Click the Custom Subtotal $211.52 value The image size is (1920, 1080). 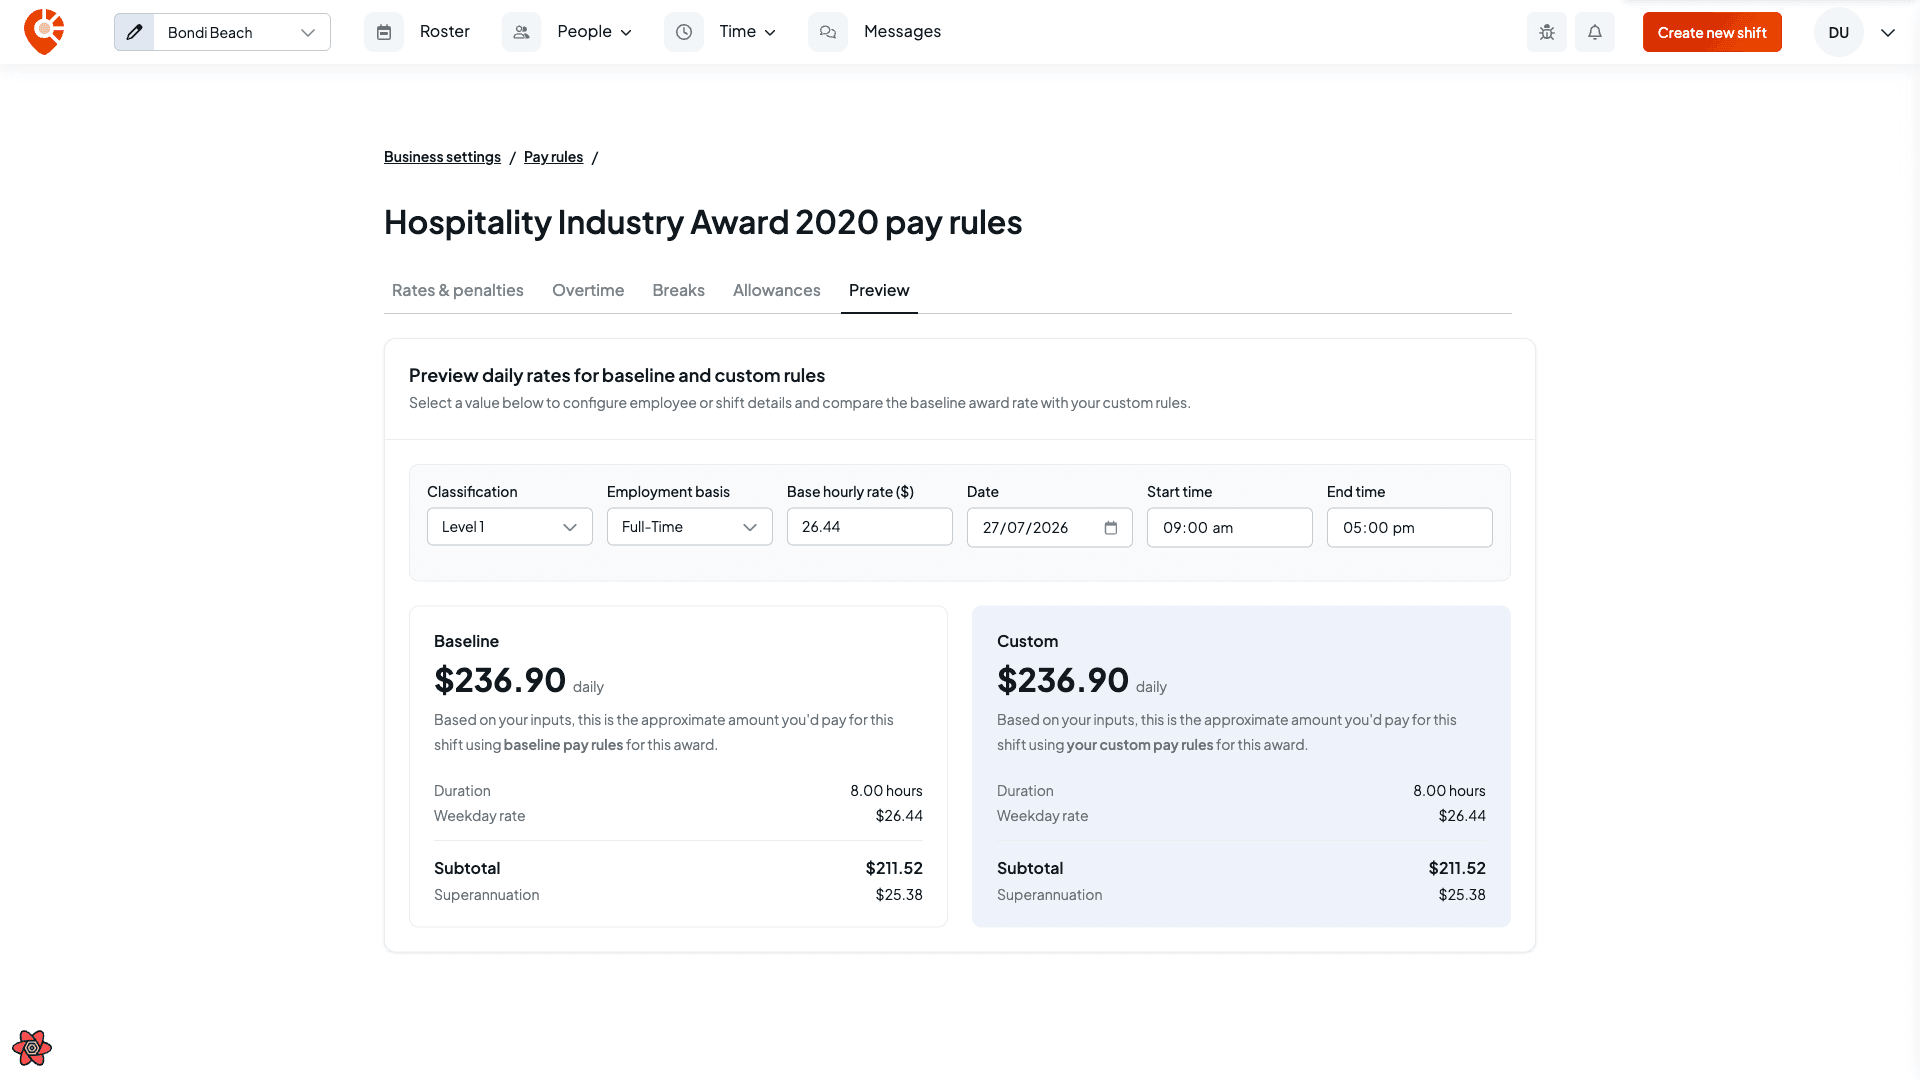tap(1457, 868)
